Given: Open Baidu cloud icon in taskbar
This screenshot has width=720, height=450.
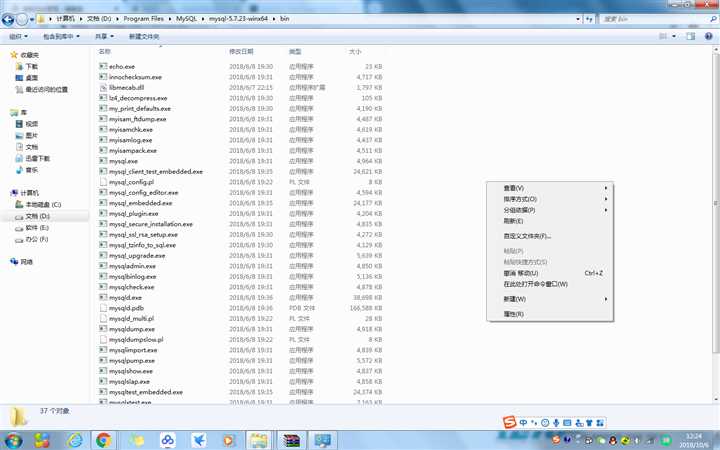Looking at the screenshot, I should [x=168, y=441].
